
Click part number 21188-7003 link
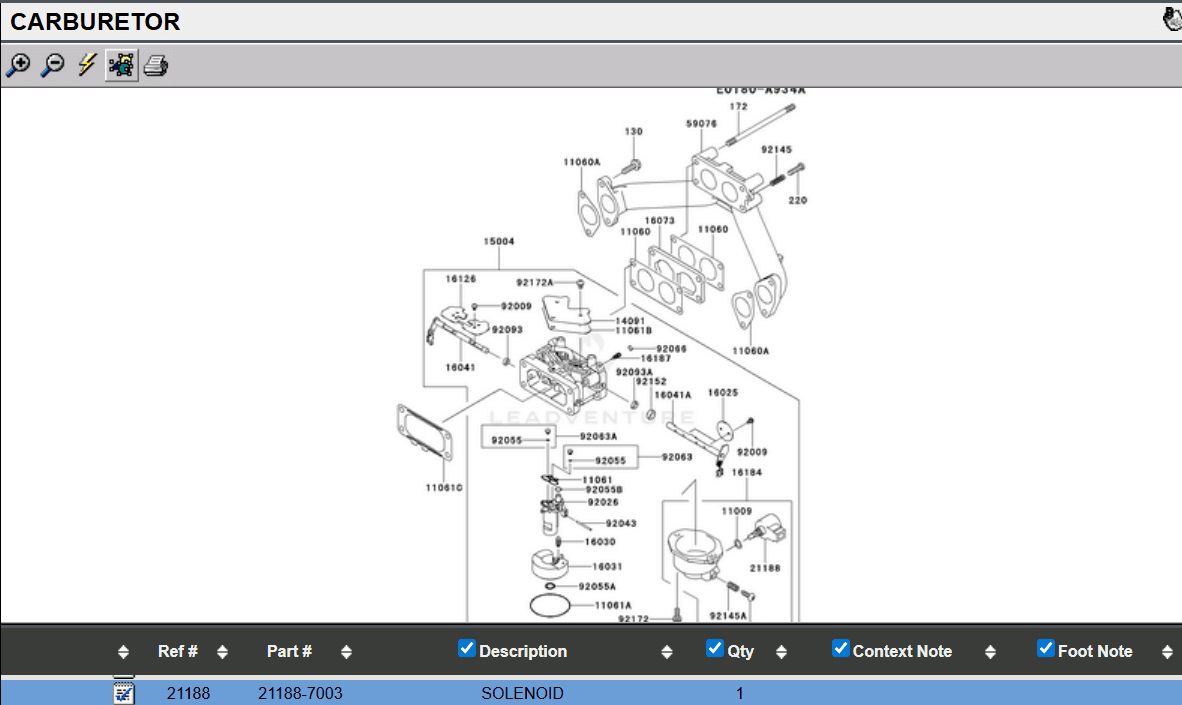300,693
